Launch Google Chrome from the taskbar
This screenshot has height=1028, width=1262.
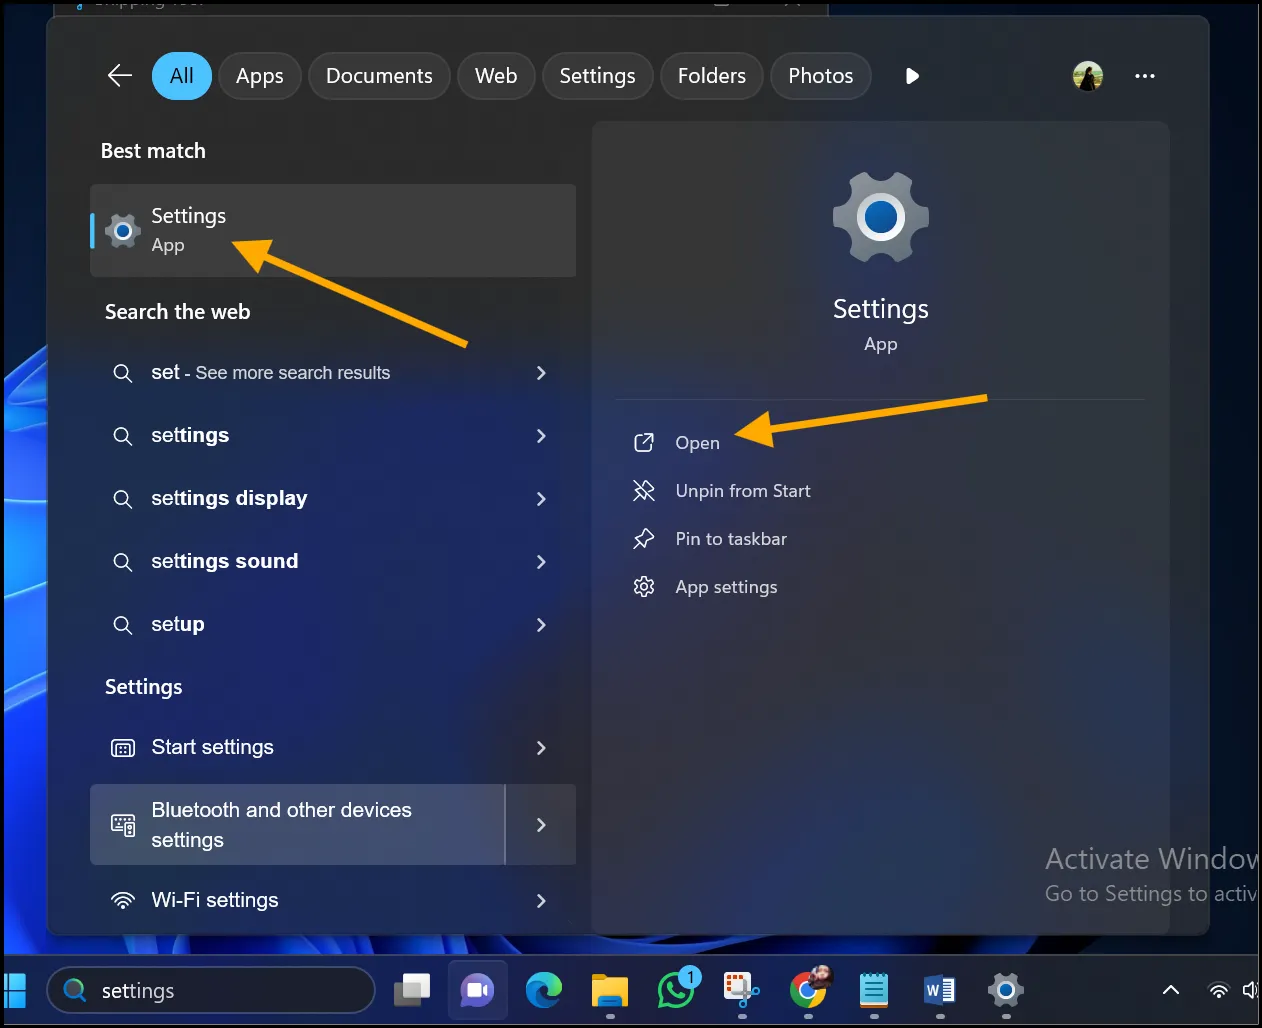[808, 990]
